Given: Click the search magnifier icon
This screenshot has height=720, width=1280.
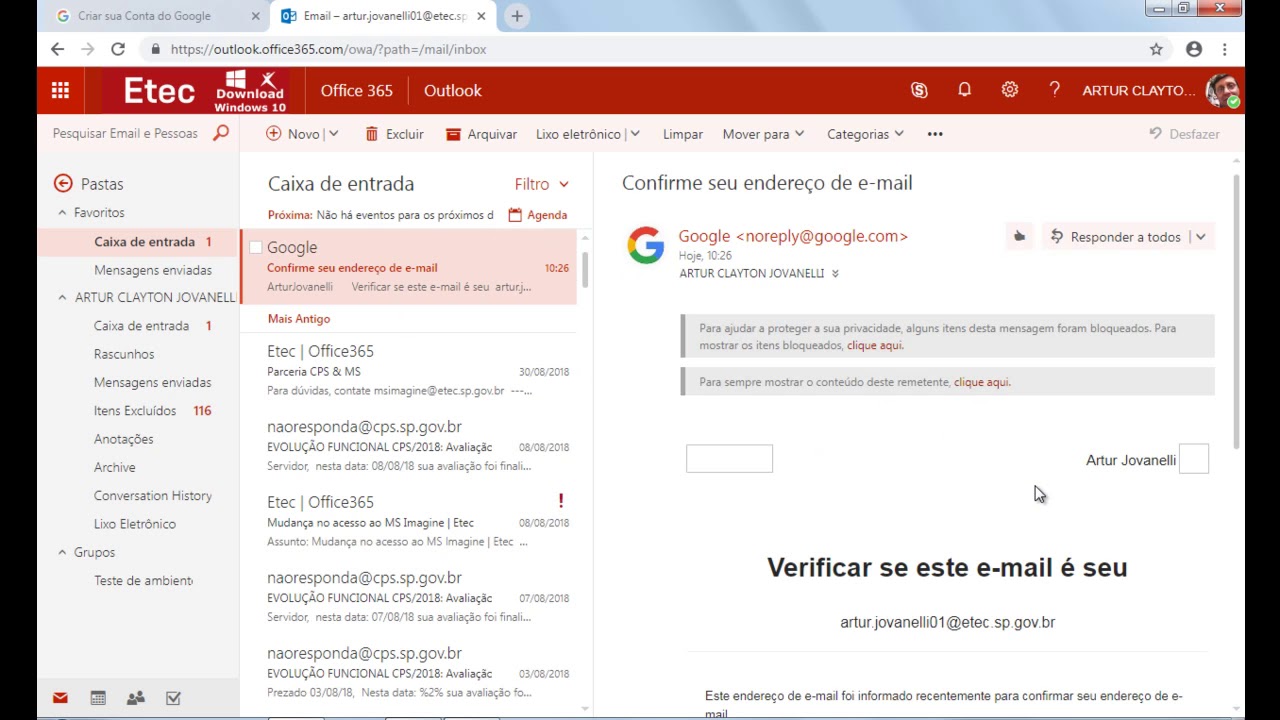Looking at the screenshot, I should pyautogui.click(x=221, y=133).
